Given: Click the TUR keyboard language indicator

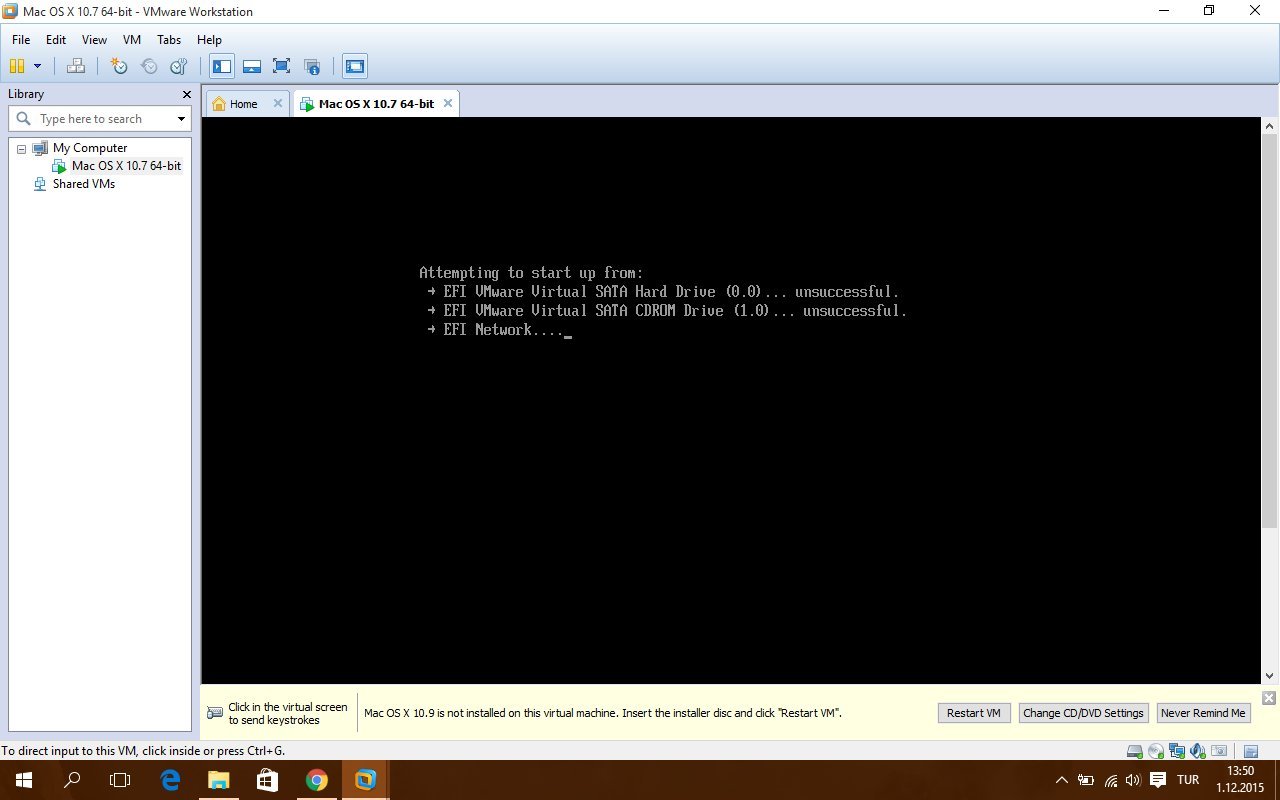Looking at the screenshot, I should (1188, 780).
